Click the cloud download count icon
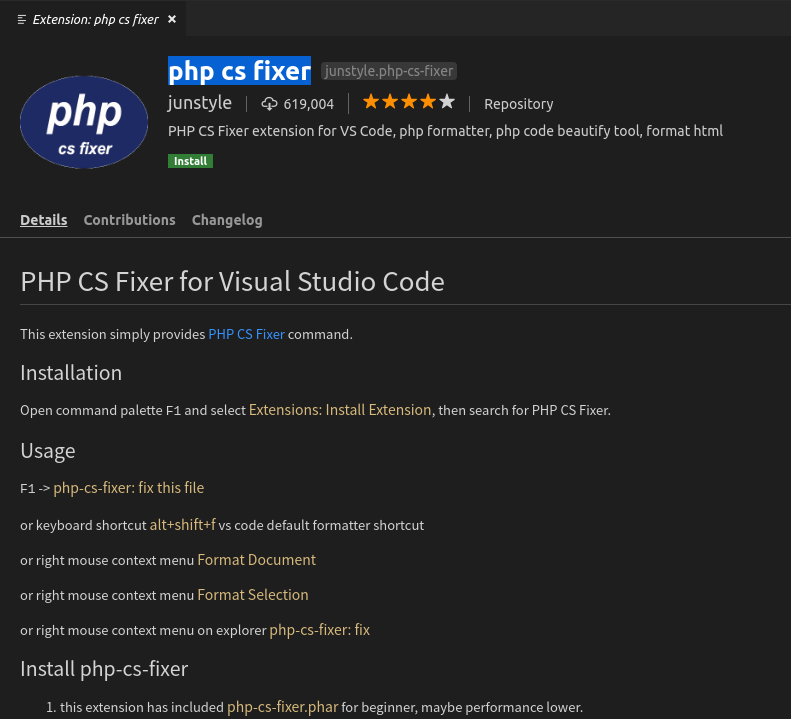This screenshot has height=719, width=791. [x=269, y=104]
